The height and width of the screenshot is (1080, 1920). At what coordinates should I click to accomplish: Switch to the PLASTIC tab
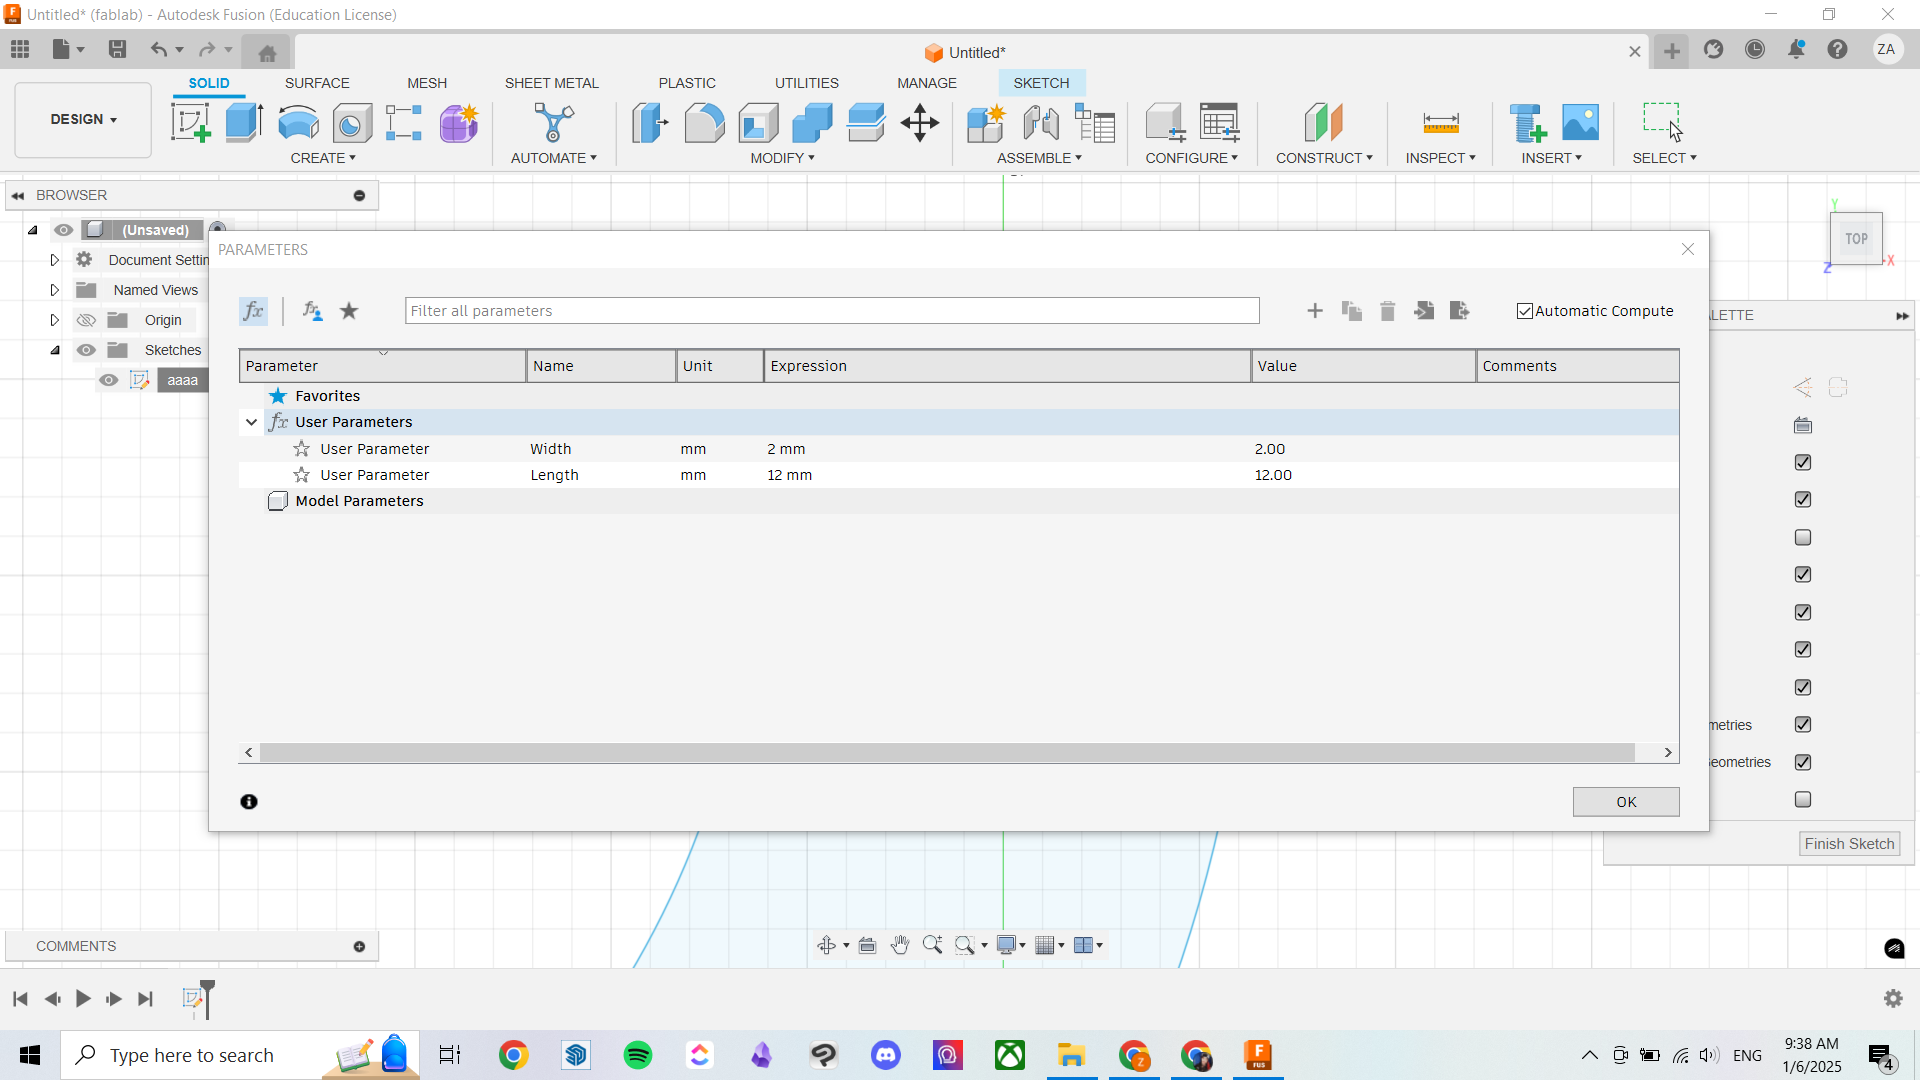687,83
